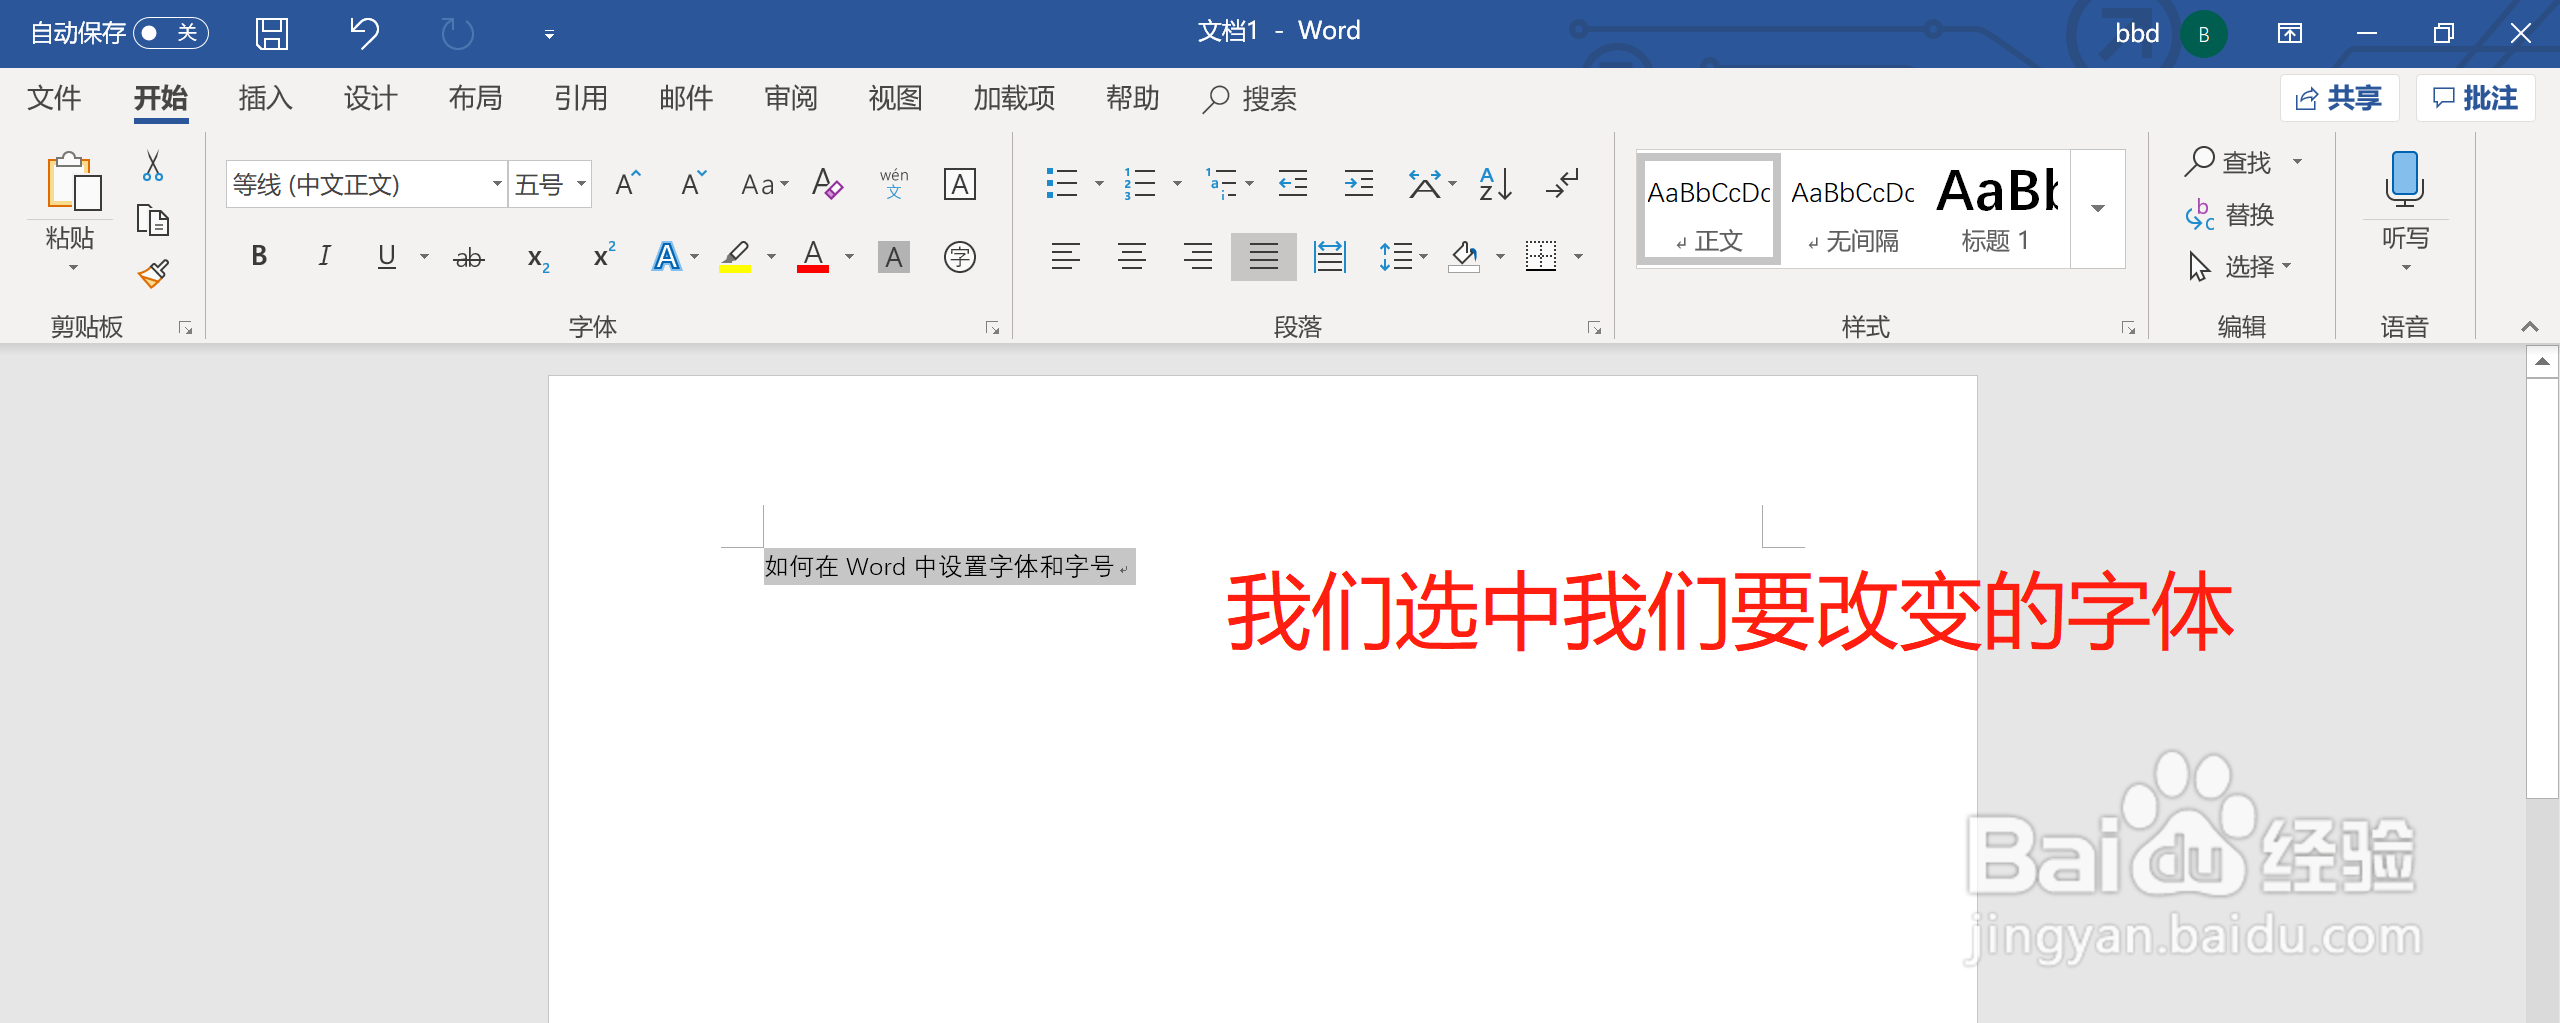2560x1023 pixels.
Task: Toggle center text alignment
Action: [x=1131, y=256]
